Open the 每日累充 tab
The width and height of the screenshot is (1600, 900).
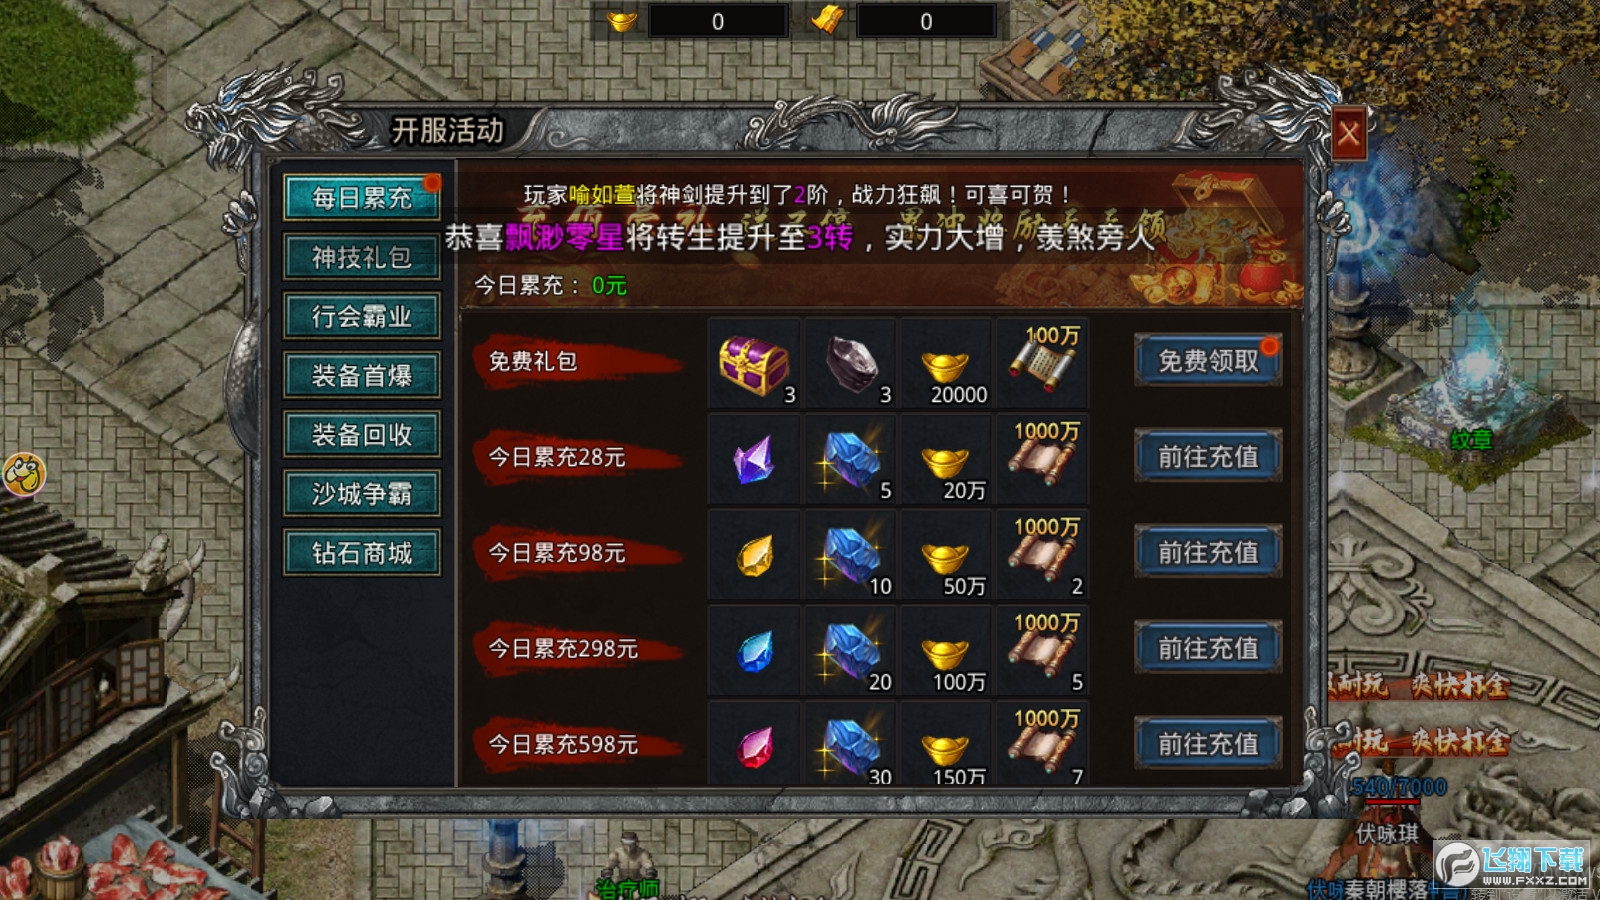pyautogui.click(x=361, y=197)
